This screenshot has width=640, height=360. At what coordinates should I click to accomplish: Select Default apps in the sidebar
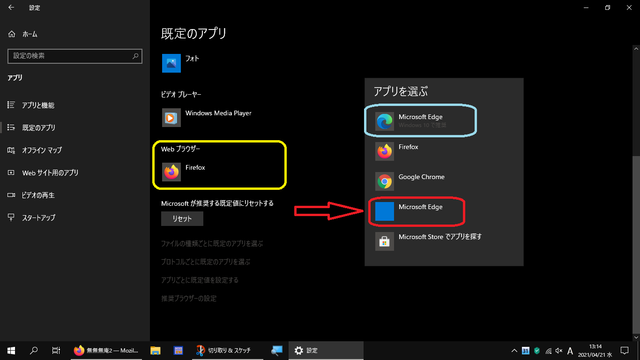tap(31, 128)
